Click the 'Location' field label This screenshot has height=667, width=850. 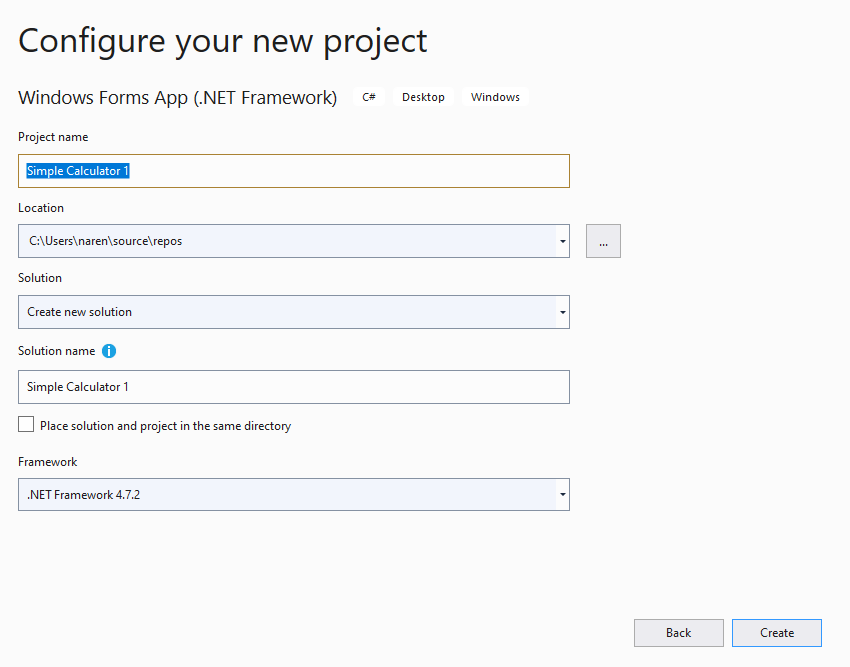pyautogui.click(x=41, y=208)
